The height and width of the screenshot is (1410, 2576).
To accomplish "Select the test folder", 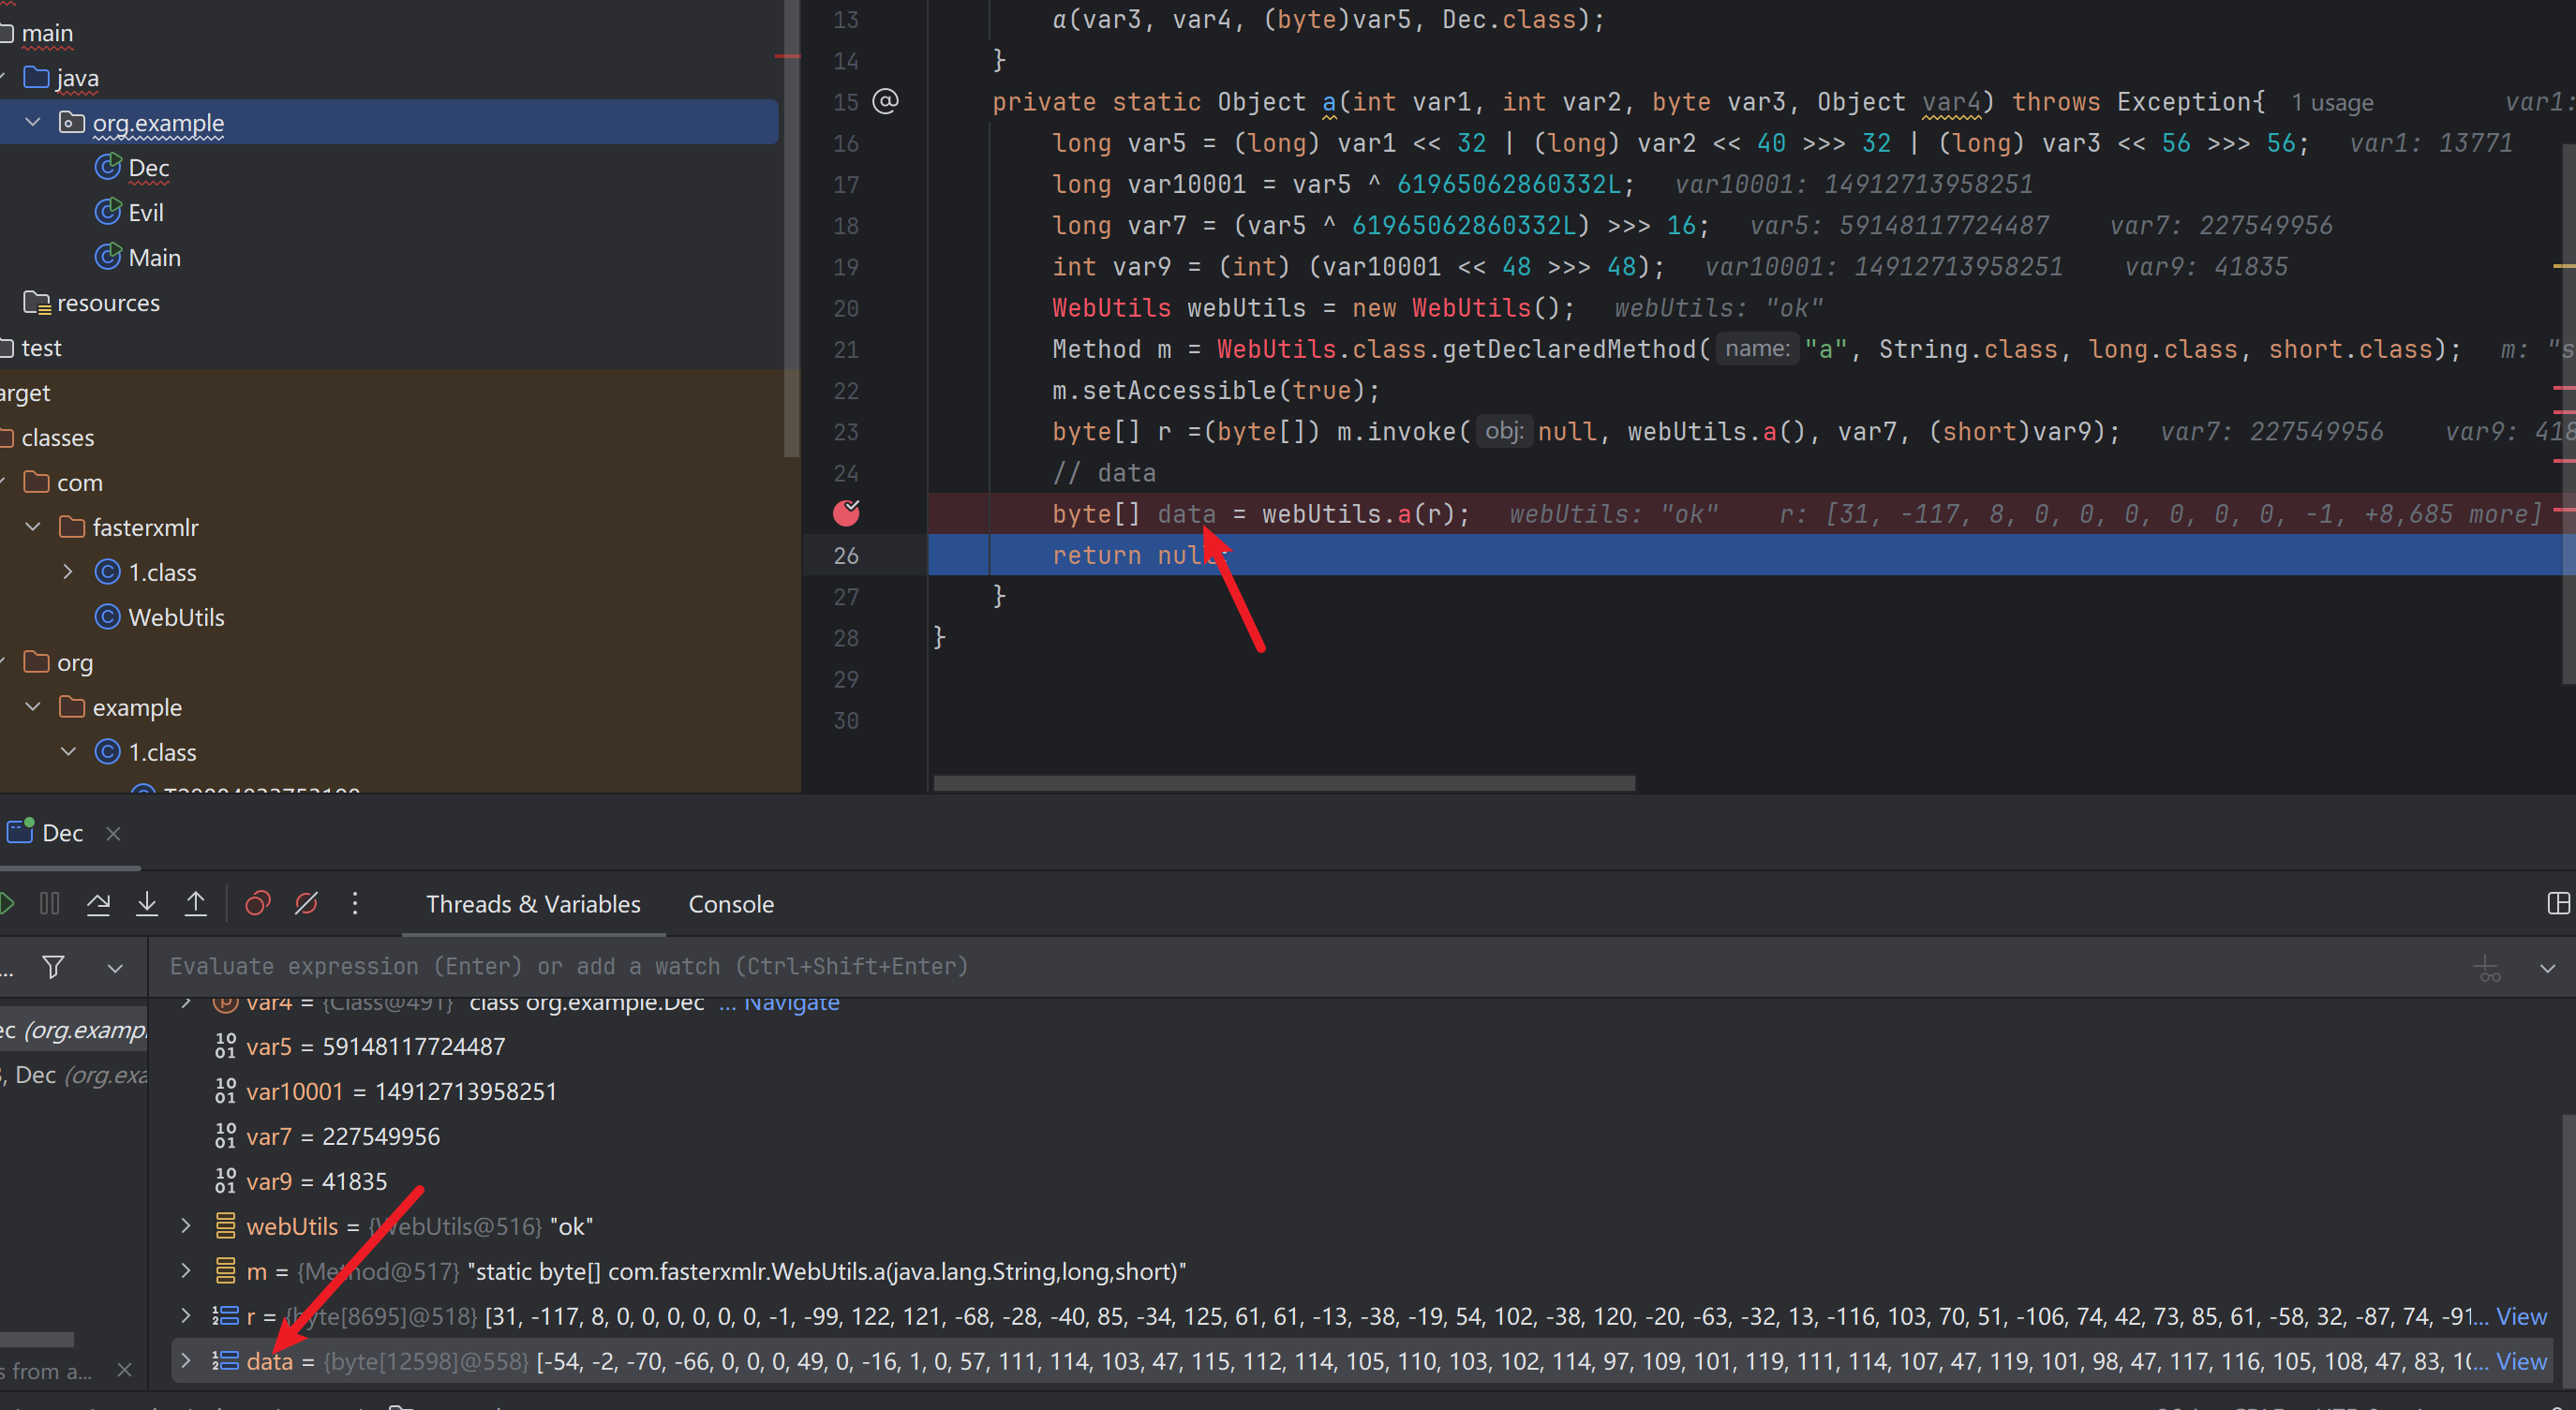I will [x=41, y=348].
